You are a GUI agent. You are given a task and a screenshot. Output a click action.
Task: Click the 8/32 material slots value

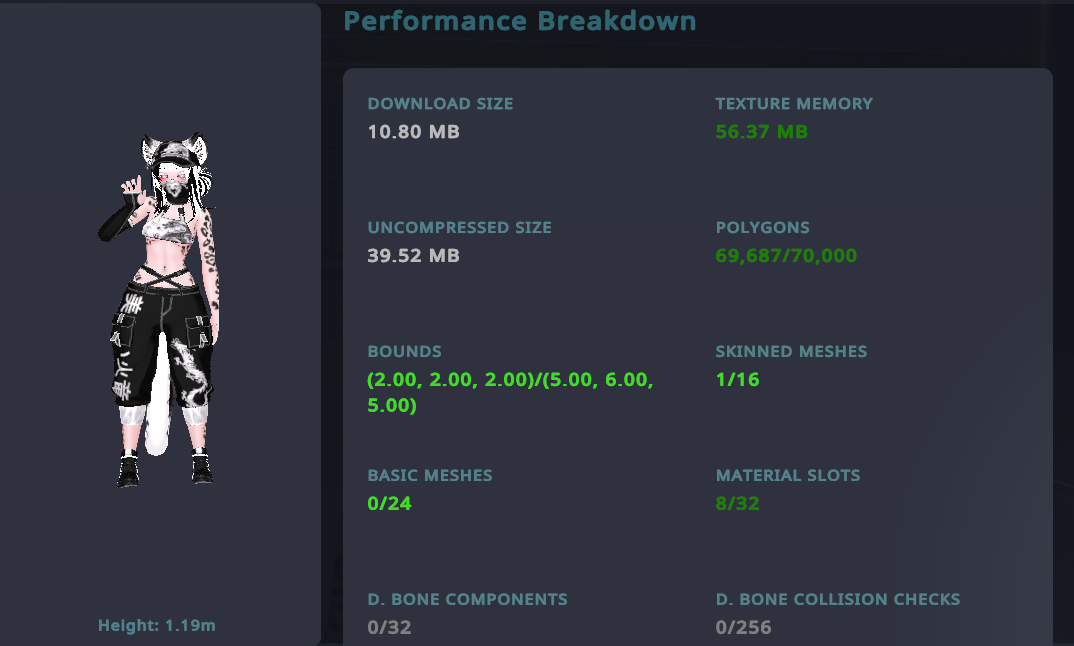click(738, 504)
